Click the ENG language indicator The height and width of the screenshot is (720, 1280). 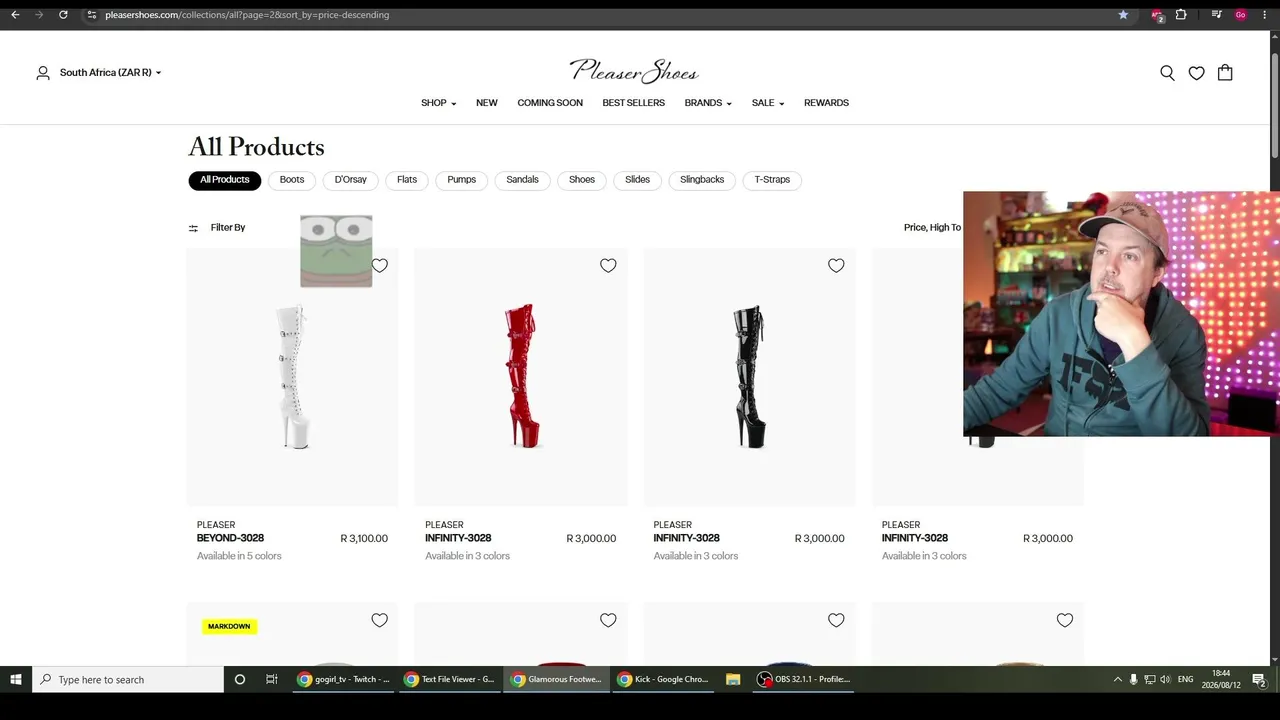(x=1186, y=680)
